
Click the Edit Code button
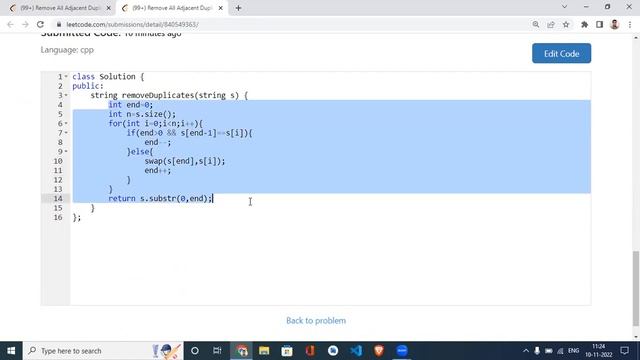tap(561, 53)
